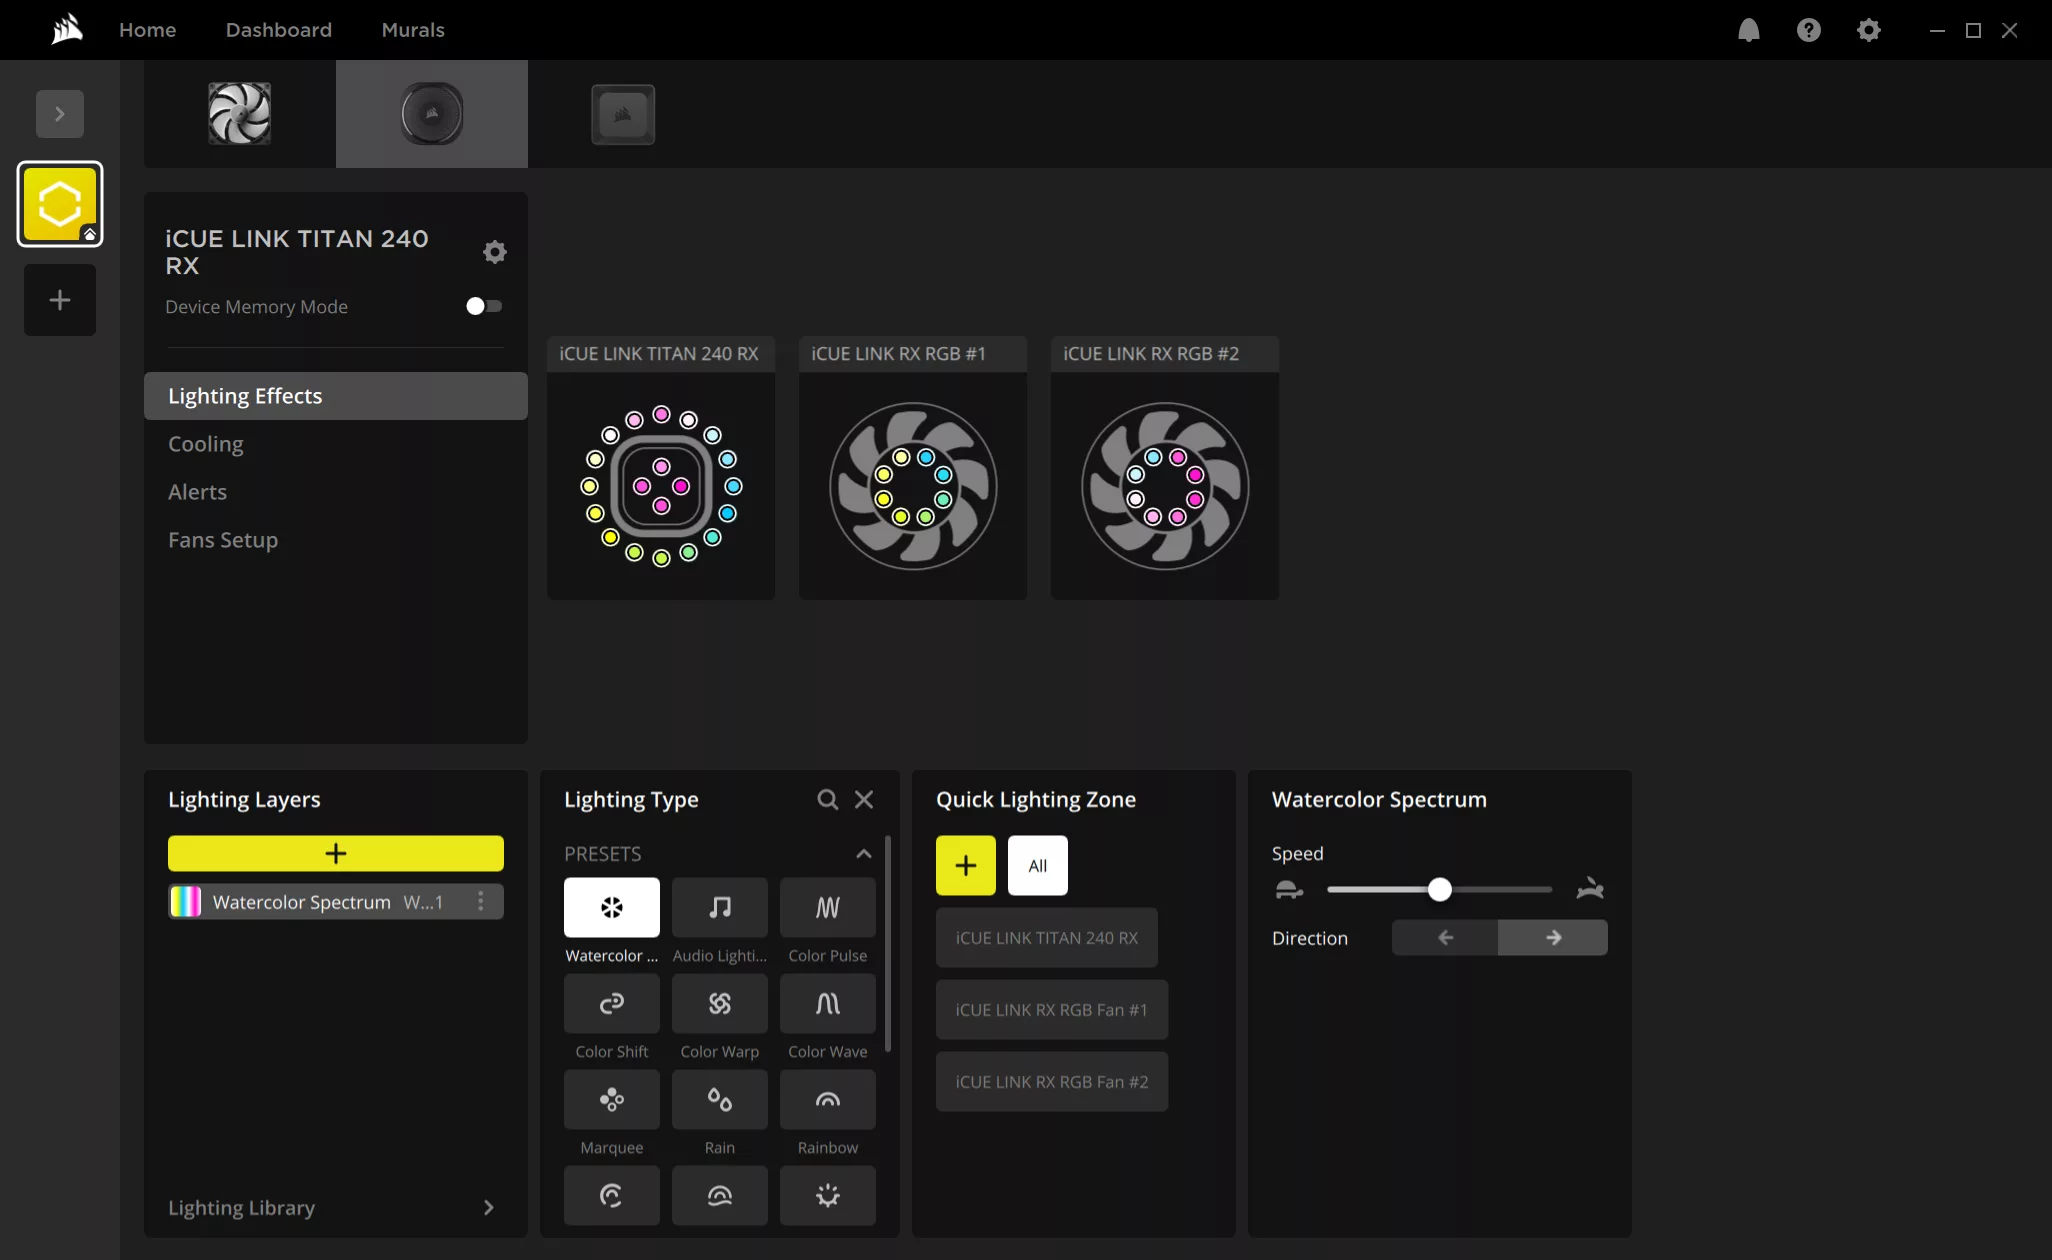2052x1260 pixels.
Task: Set direction to right arrow
Action: point(1553,938)
